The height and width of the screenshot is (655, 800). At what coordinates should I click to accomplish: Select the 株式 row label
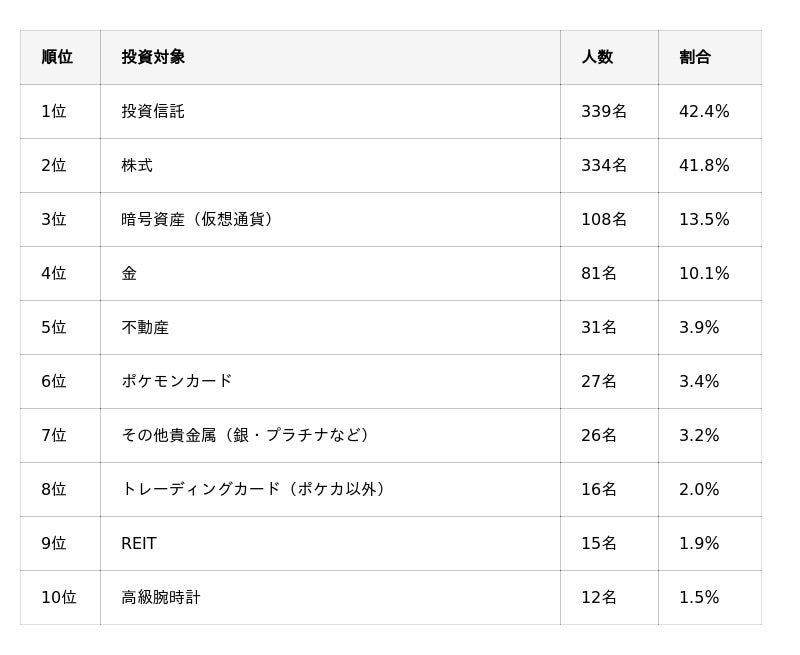[x=137, y=165]
